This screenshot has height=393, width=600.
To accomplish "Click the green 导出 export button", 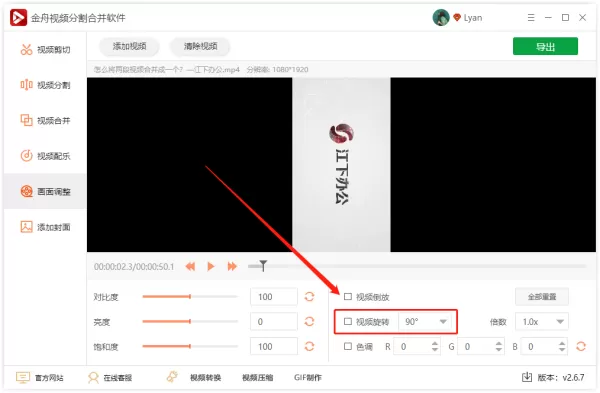I will coord(545,46).
